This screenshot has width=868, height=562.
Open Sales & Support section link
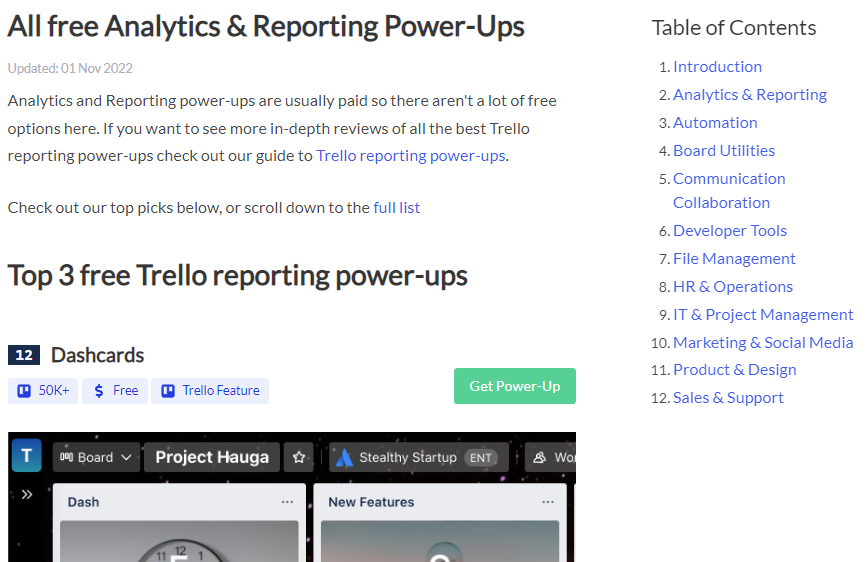[728, 398]
